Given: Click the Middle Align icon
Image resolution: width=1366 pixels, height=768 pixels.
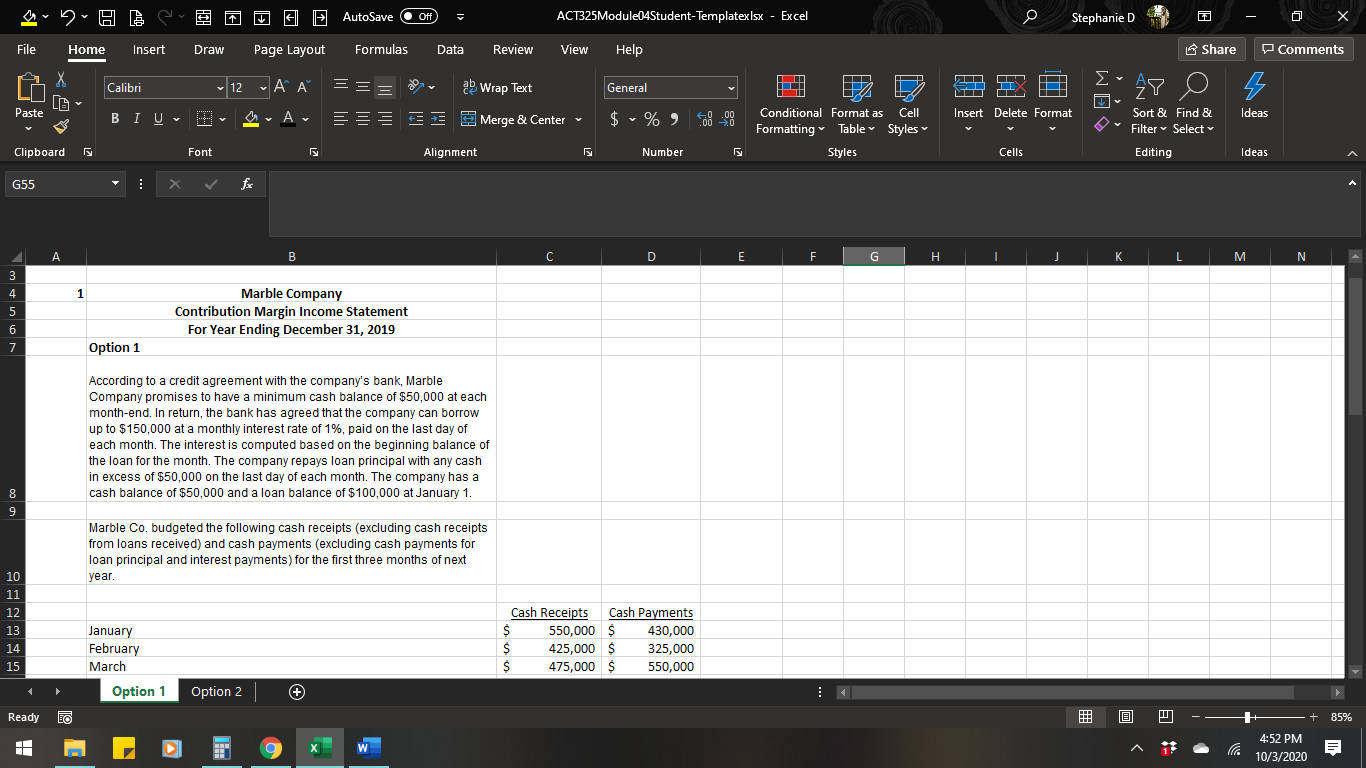Looking at the screenshot, I should [363, 88].
